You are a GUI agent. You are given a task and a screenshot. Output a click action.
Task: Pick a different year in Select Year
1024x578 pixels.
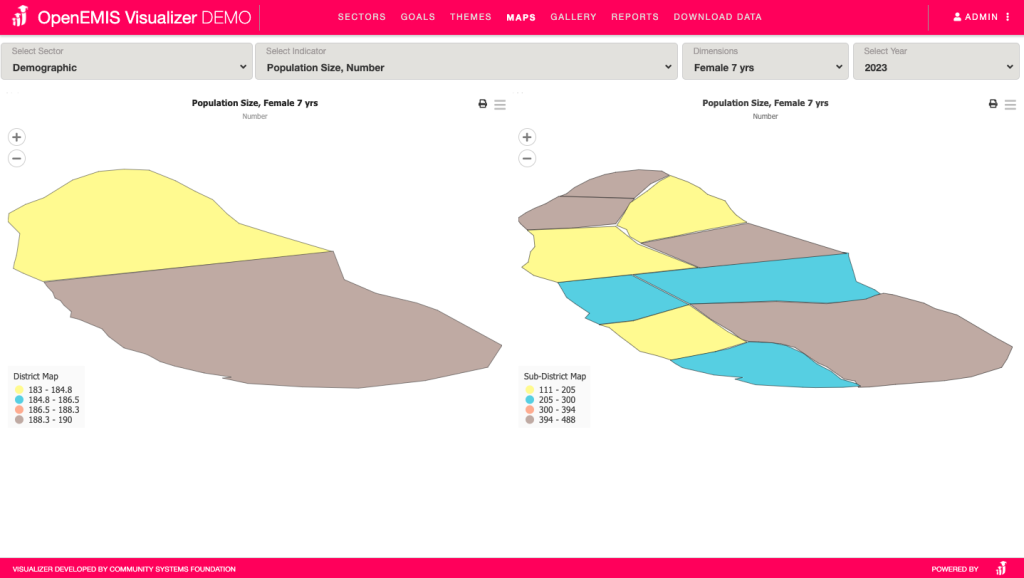click(937, 61)
